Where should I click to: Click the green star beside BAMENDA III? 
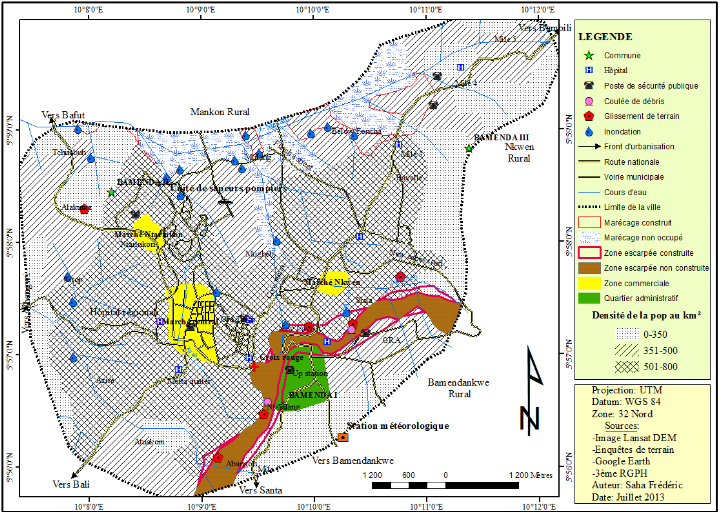(x=469, y=148)
